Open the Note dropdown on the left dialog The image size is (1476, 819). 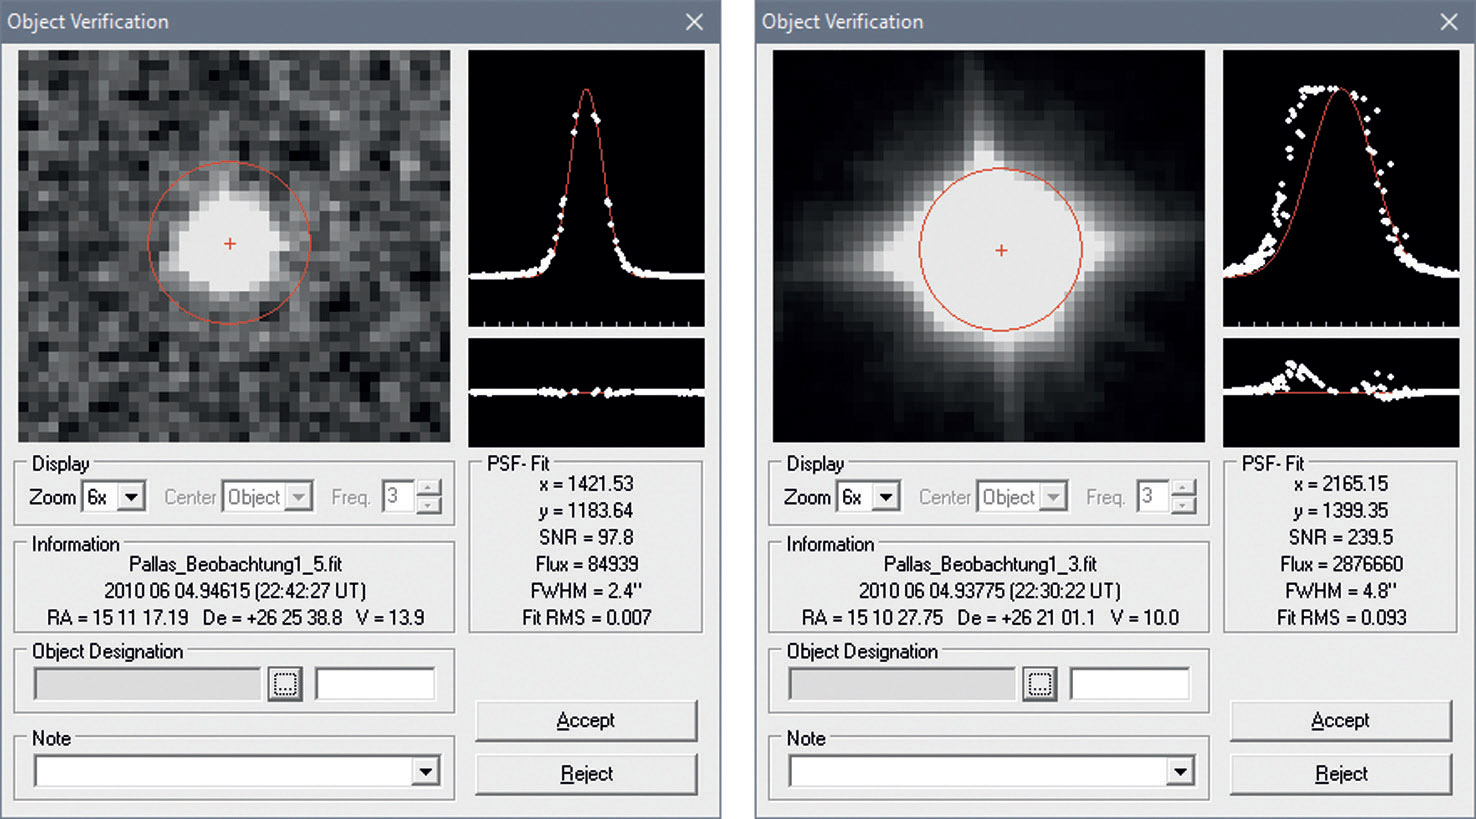tap(426, 770)
